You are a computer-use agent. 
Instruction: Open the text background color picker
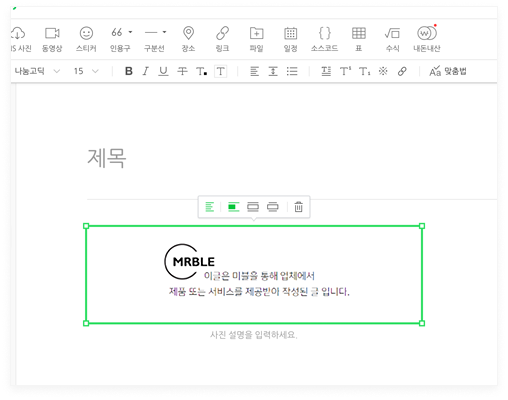point(220,71)
